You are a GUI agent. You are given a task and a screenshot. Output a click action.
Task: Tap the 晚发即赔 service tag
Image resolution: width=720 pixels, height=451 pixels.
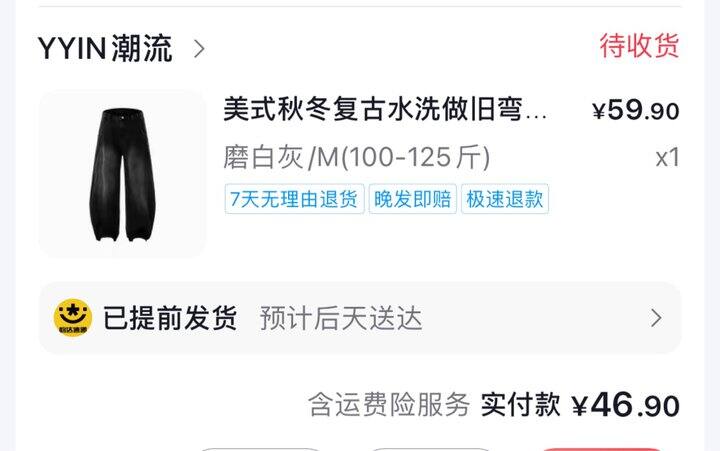coord(413,199)
